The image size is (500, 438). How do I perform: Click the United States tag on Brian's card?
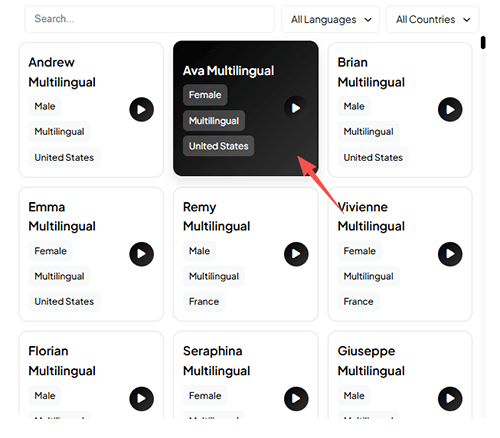coord(373,157)
